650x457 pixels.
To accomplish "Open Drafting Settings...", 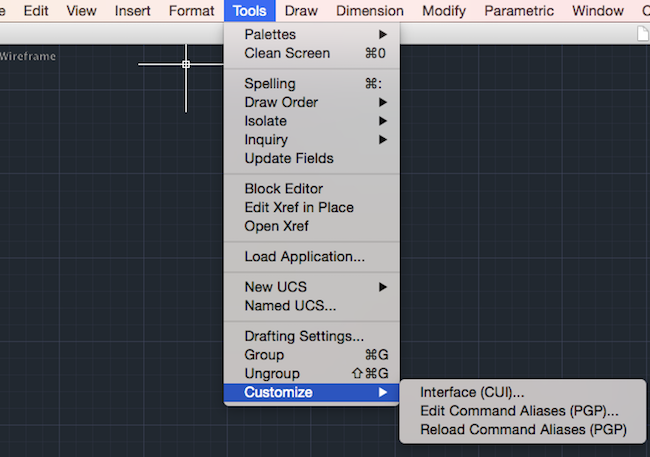I will click(312, 336).
